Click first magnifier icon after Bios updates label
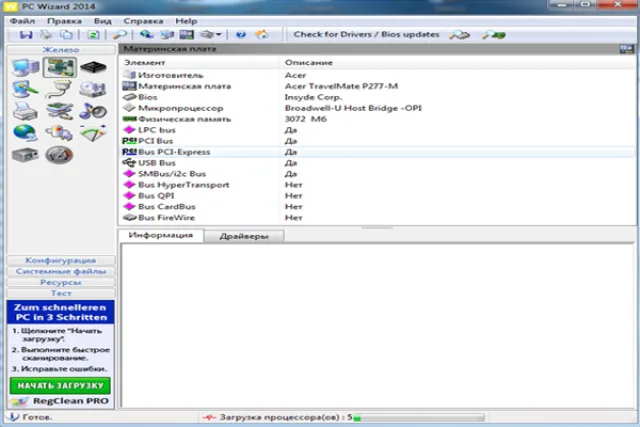Screen dimensions: 640x427 point(459,35)
